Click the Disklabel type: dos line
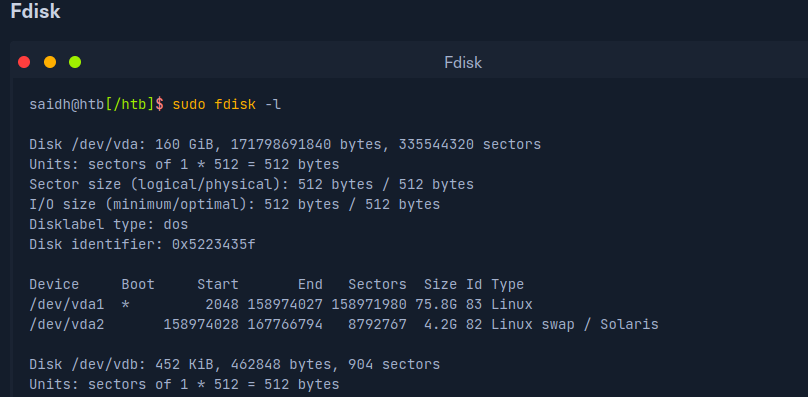This screenshot has height=397, width=808. [109, 225]
